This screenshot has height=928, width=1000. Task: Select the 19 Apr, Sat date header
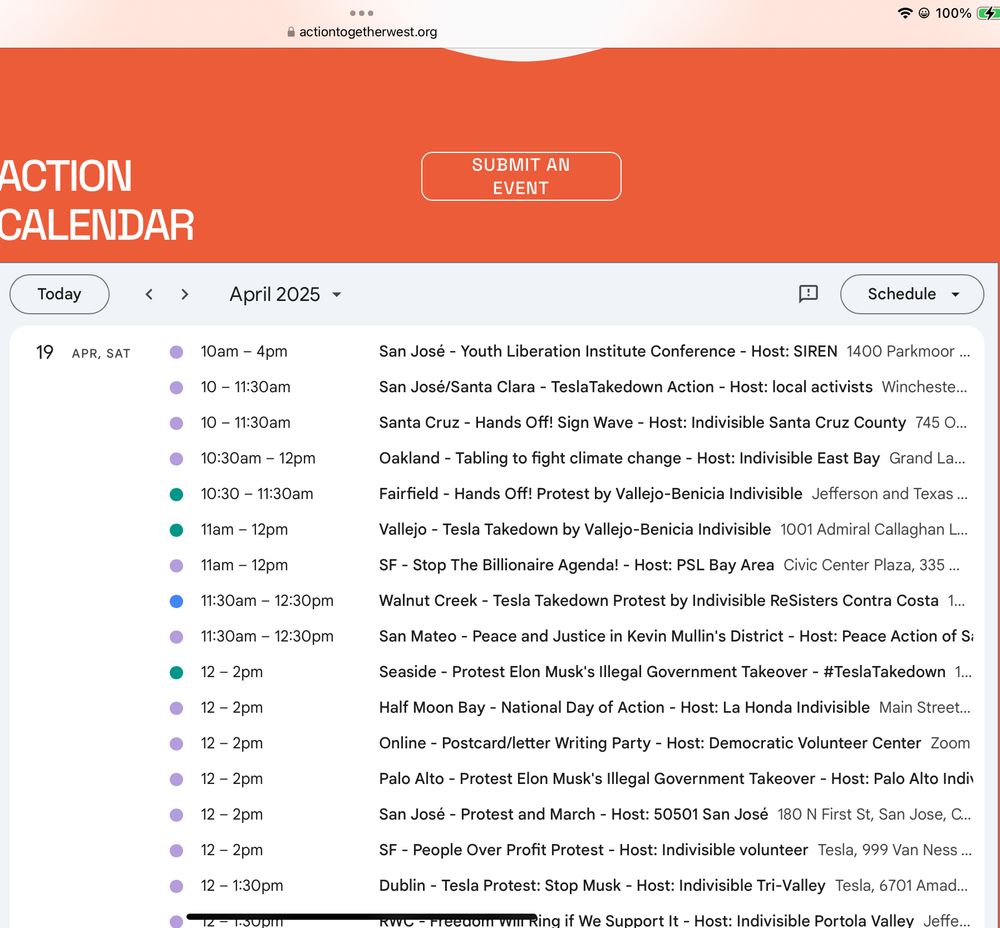click(x=83, y=352)
